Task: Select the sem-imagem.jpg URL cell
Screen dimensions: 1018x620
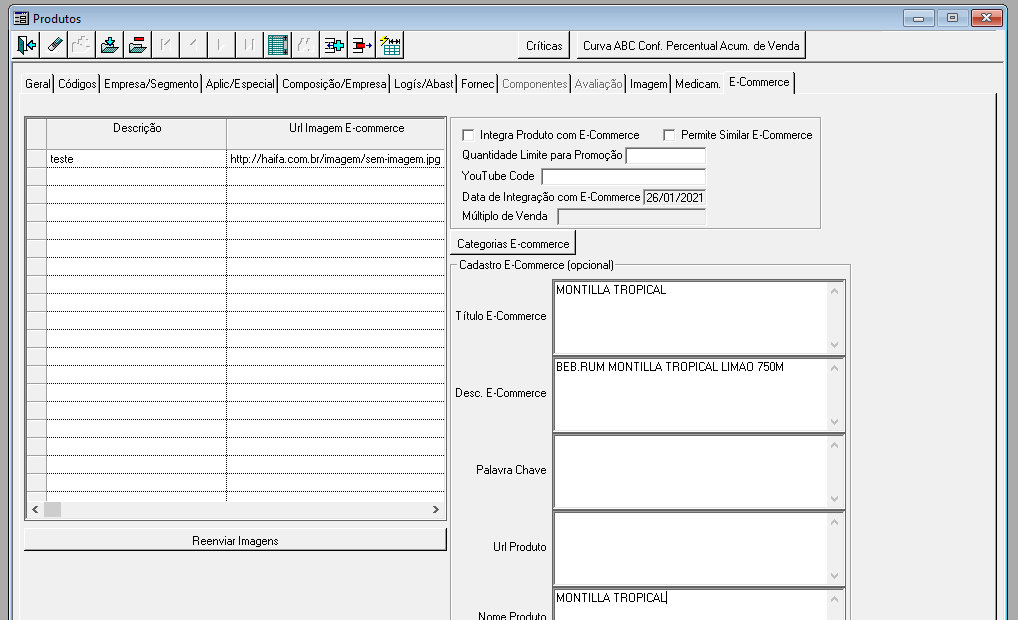Action: [336, 159]
